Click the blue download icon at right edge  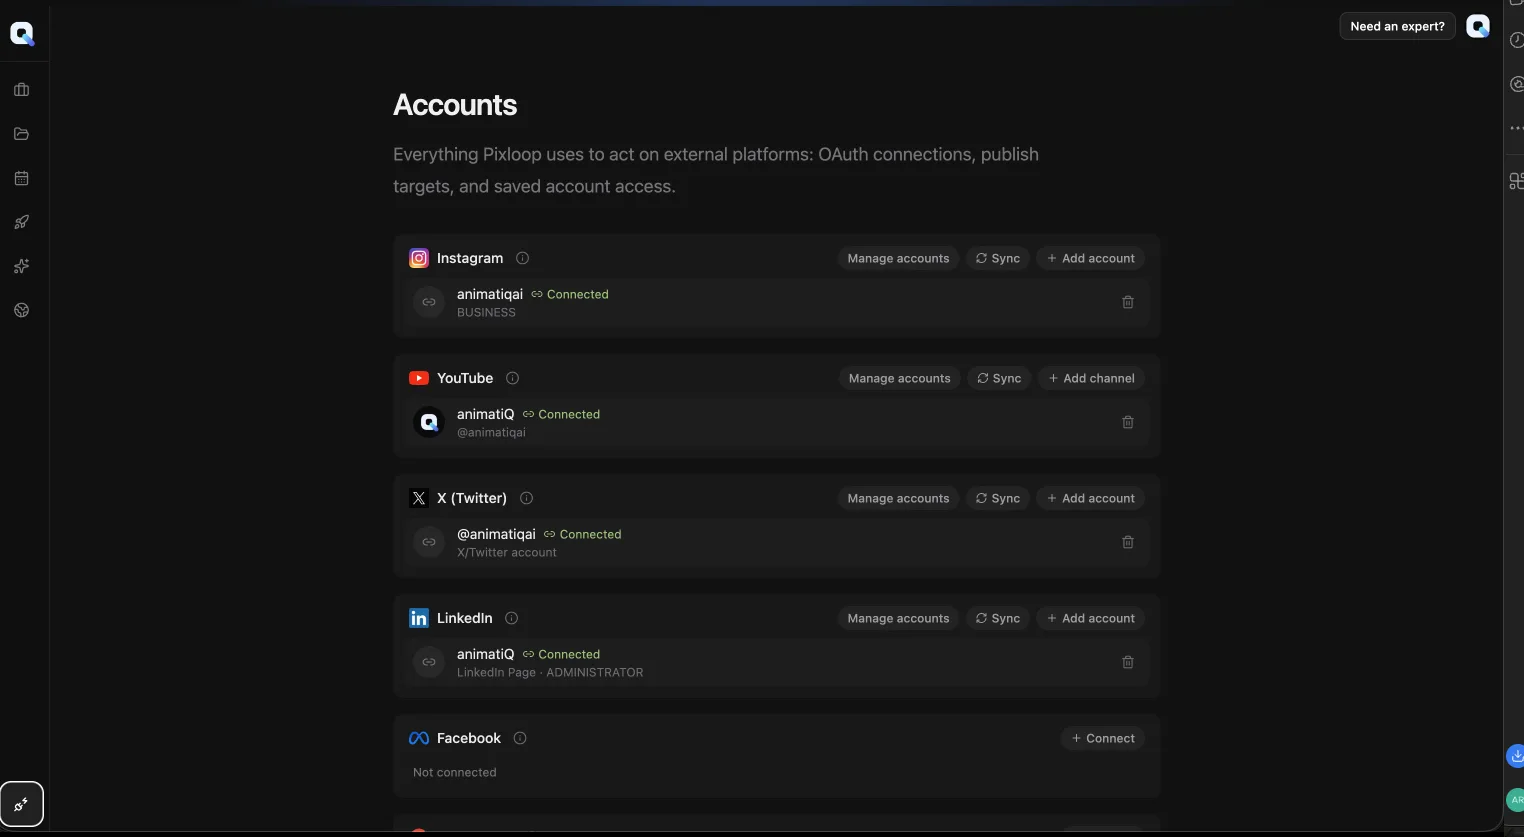(1516, 756)
